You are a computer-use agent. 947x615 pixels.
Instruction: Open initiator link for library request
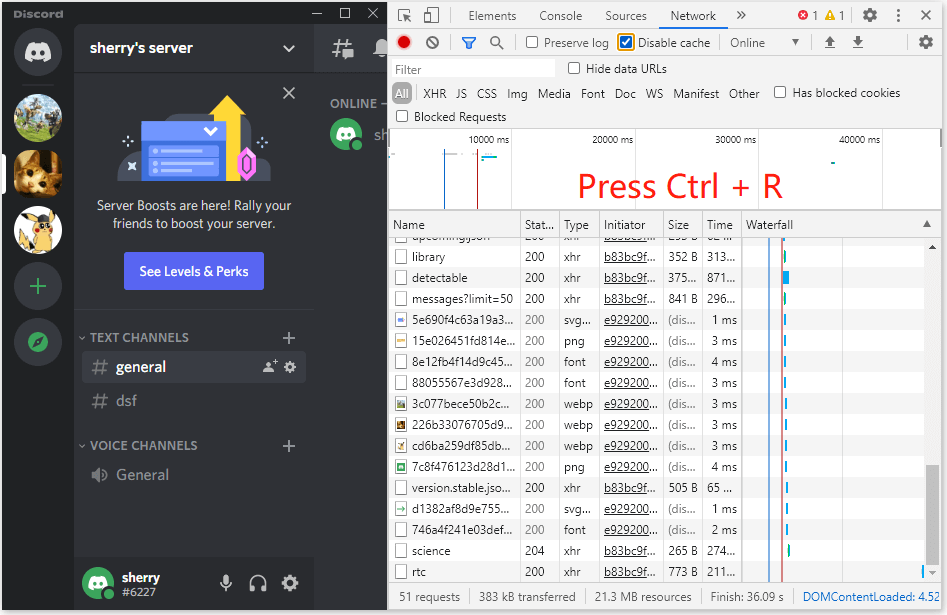[x=629, y=257]
